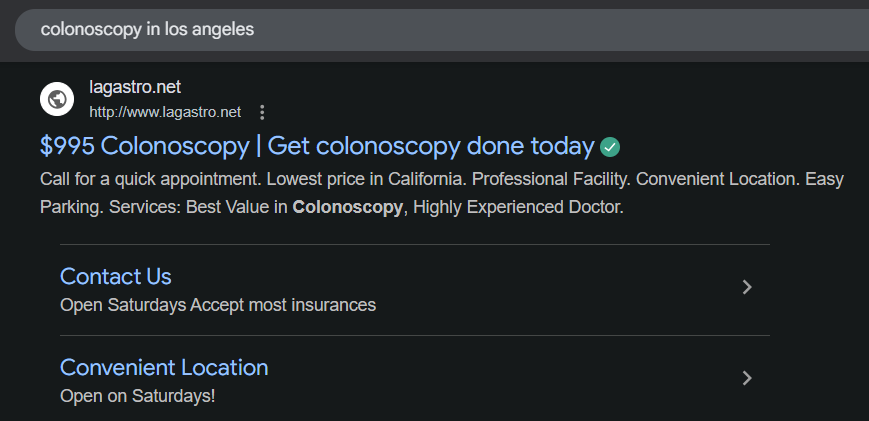869x421 pixels.
Task: Click the 'Open on Saturdays!' text
Action: pyautogui.click(x=137, y=395)
